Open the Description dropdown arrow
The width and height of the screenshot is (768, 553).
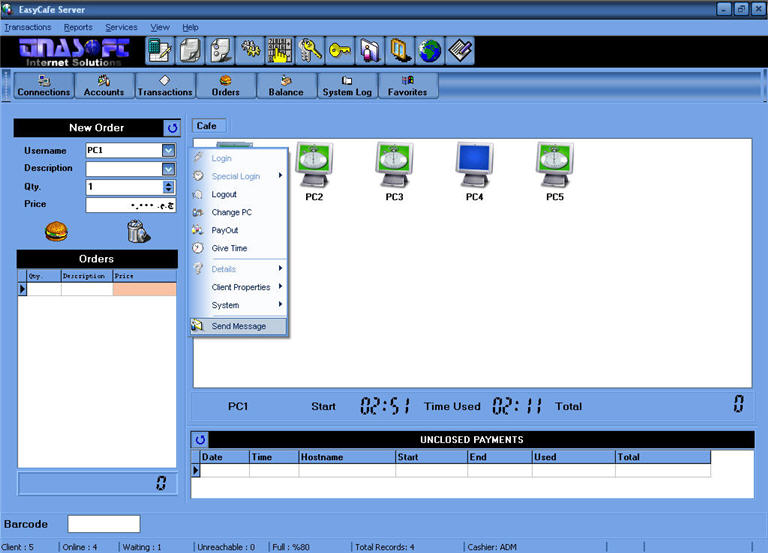coord(168,169)
